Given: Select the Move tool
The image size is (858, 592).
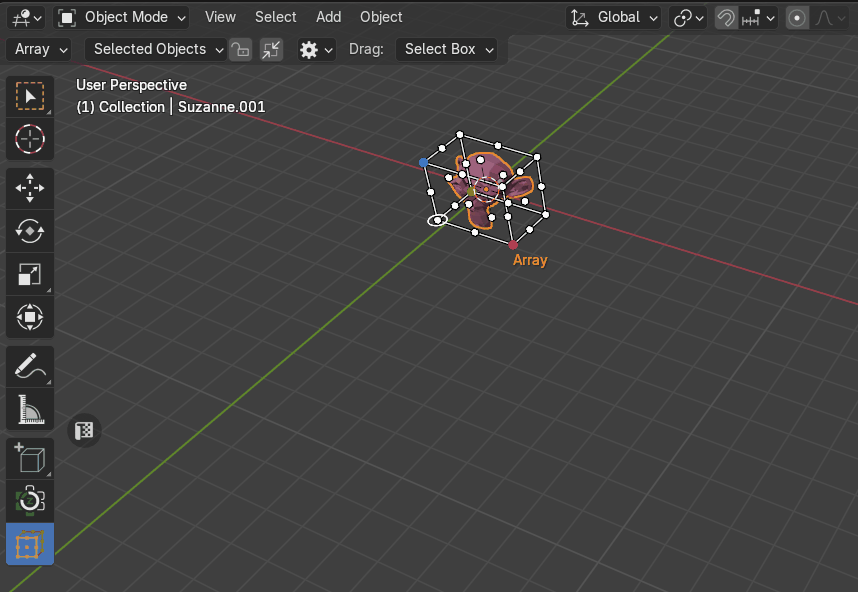Looking at the screenshot, I should tap(30, 188).
